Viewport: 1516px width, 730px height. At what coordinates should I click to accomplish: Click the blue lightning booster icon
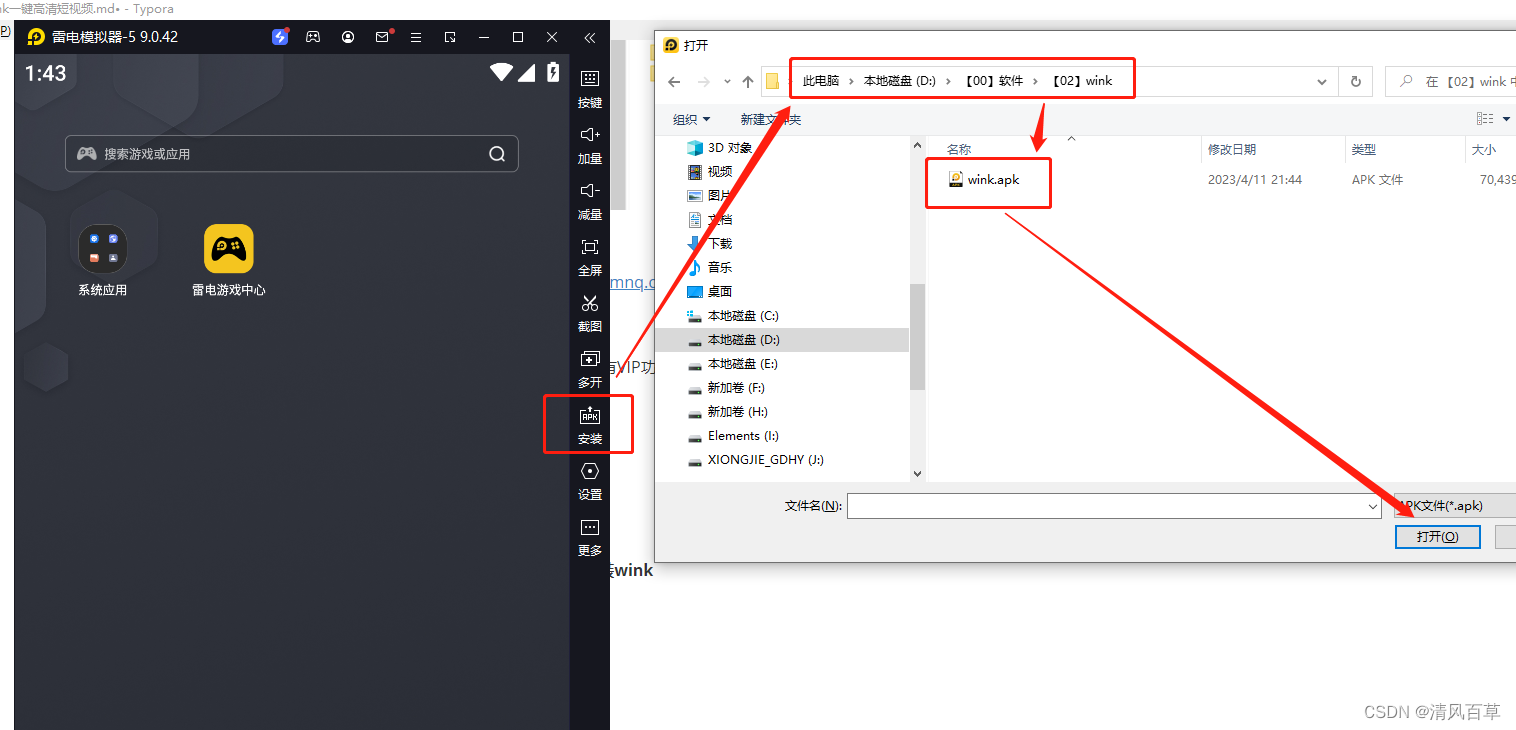(280, 37)
